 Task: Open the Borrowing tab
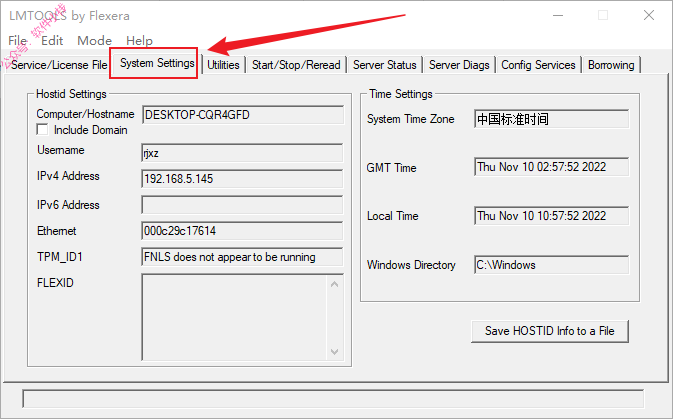(x=611, y=65)
